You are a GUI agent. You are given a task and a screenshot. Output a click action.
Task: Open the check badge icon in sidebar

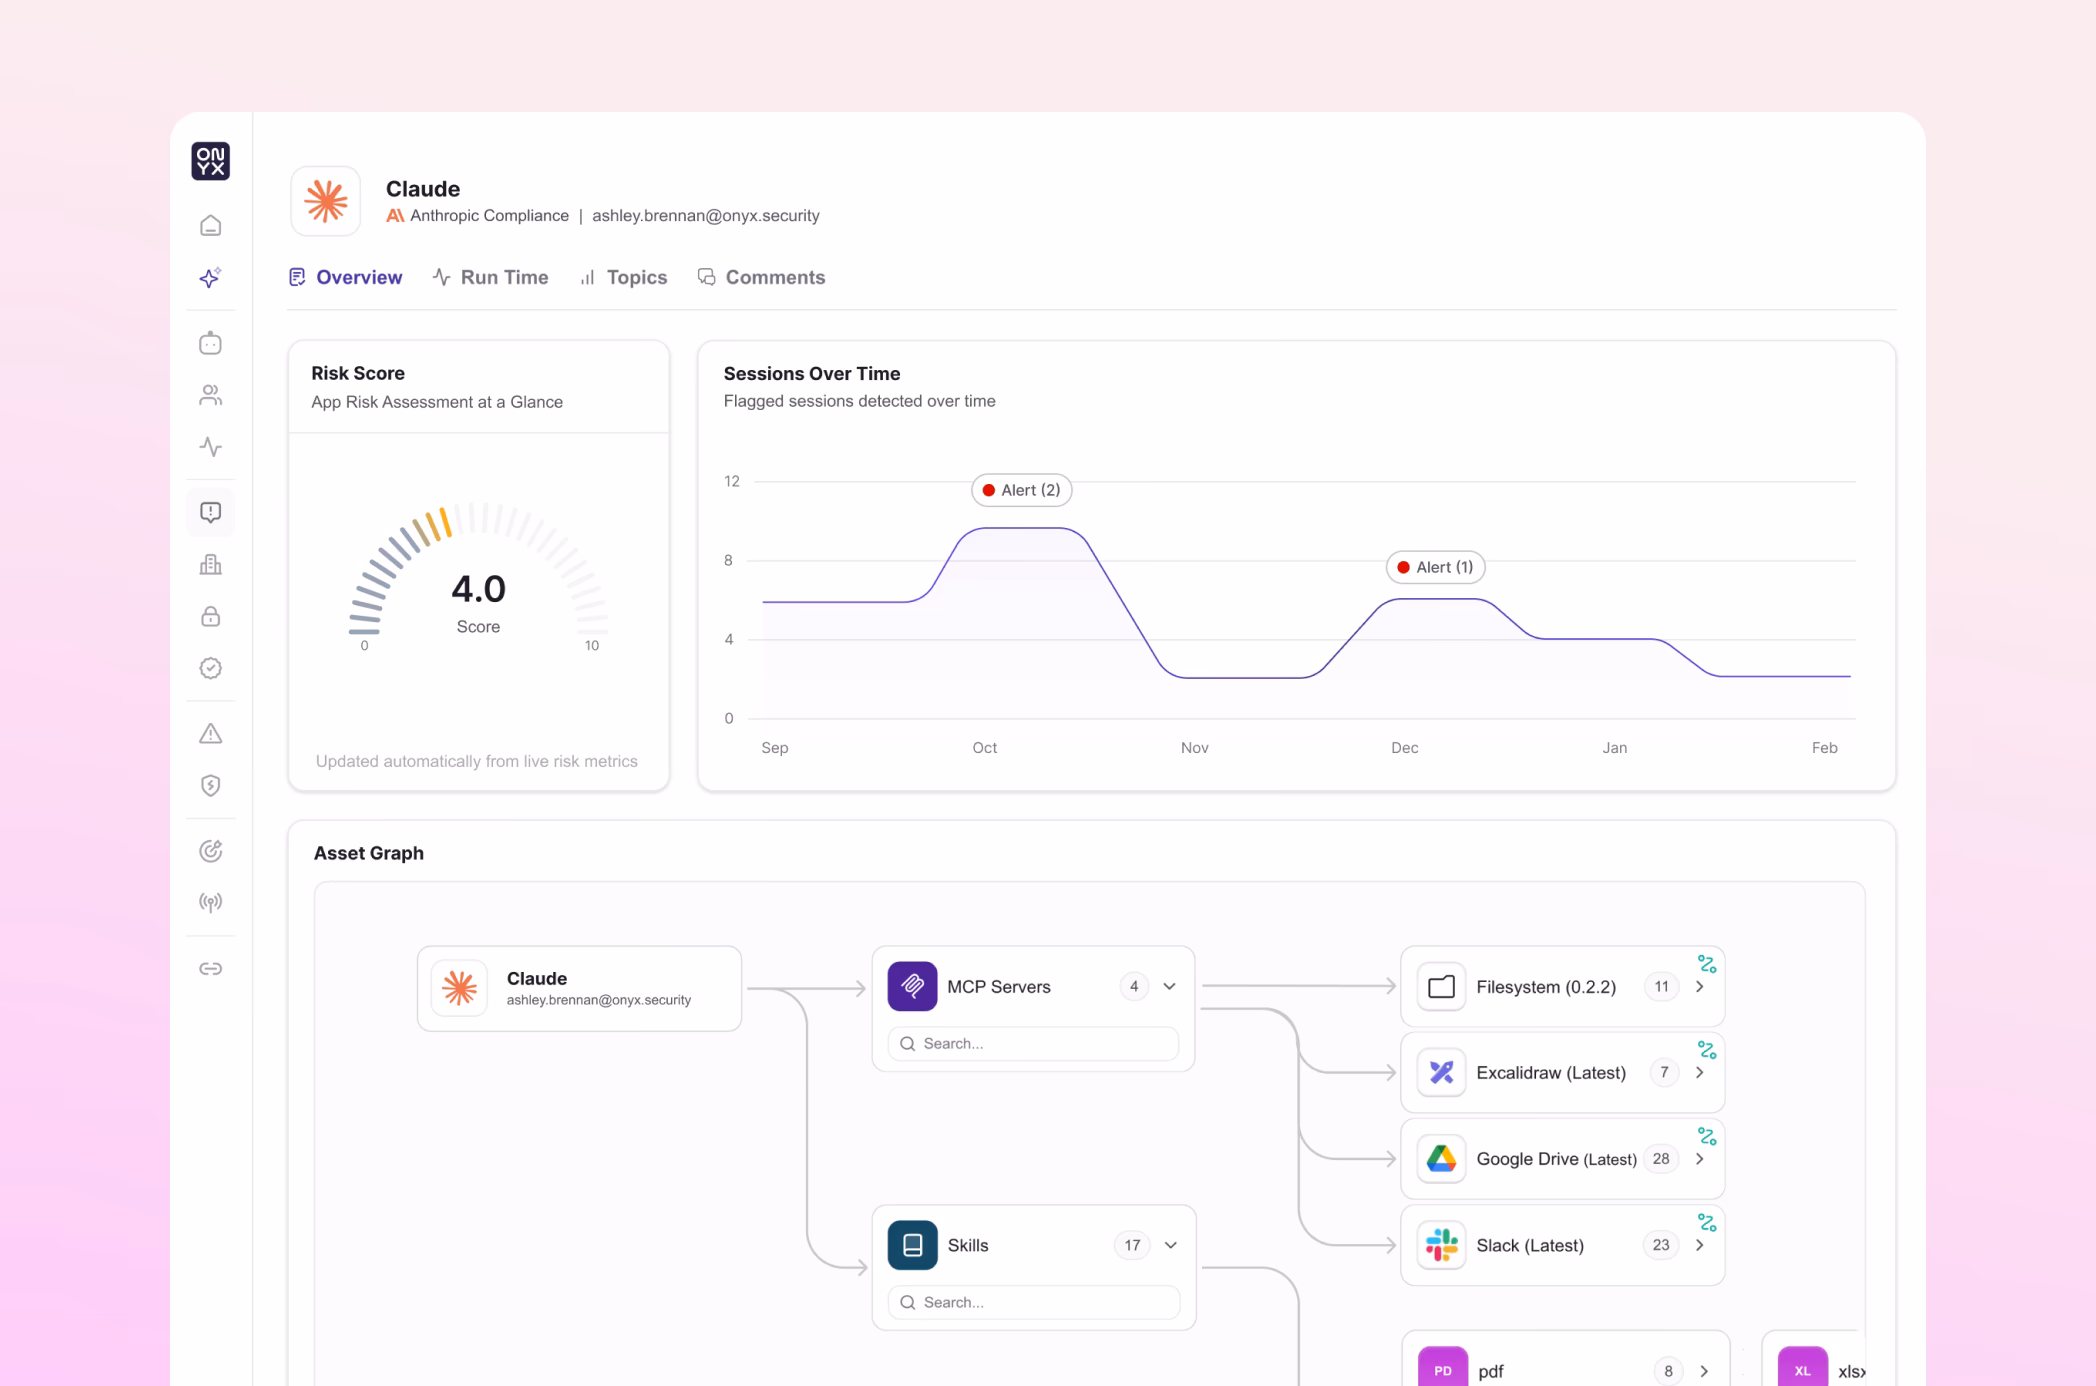[x=210, y=668]
